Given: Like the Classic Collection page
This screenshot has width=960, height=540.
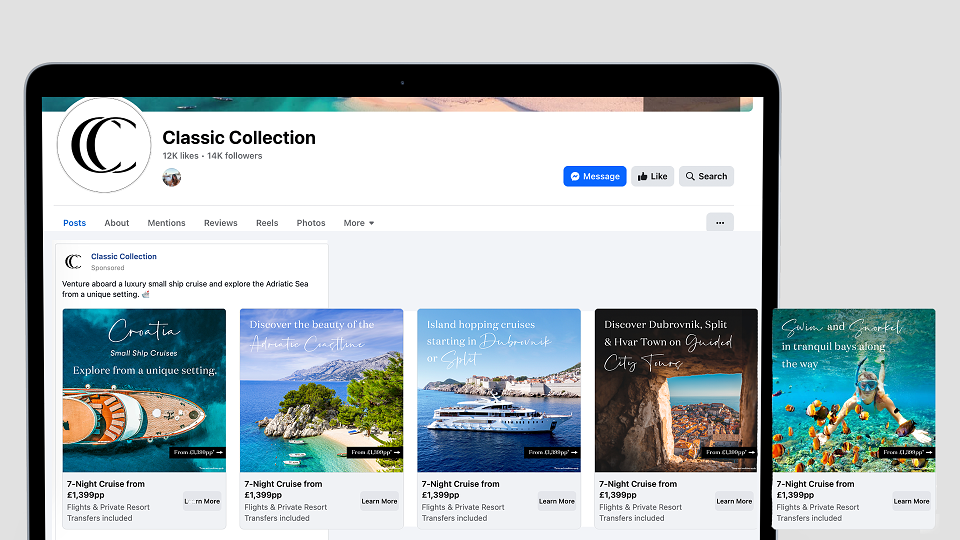Looking at the screenshot, I should 653,176.
